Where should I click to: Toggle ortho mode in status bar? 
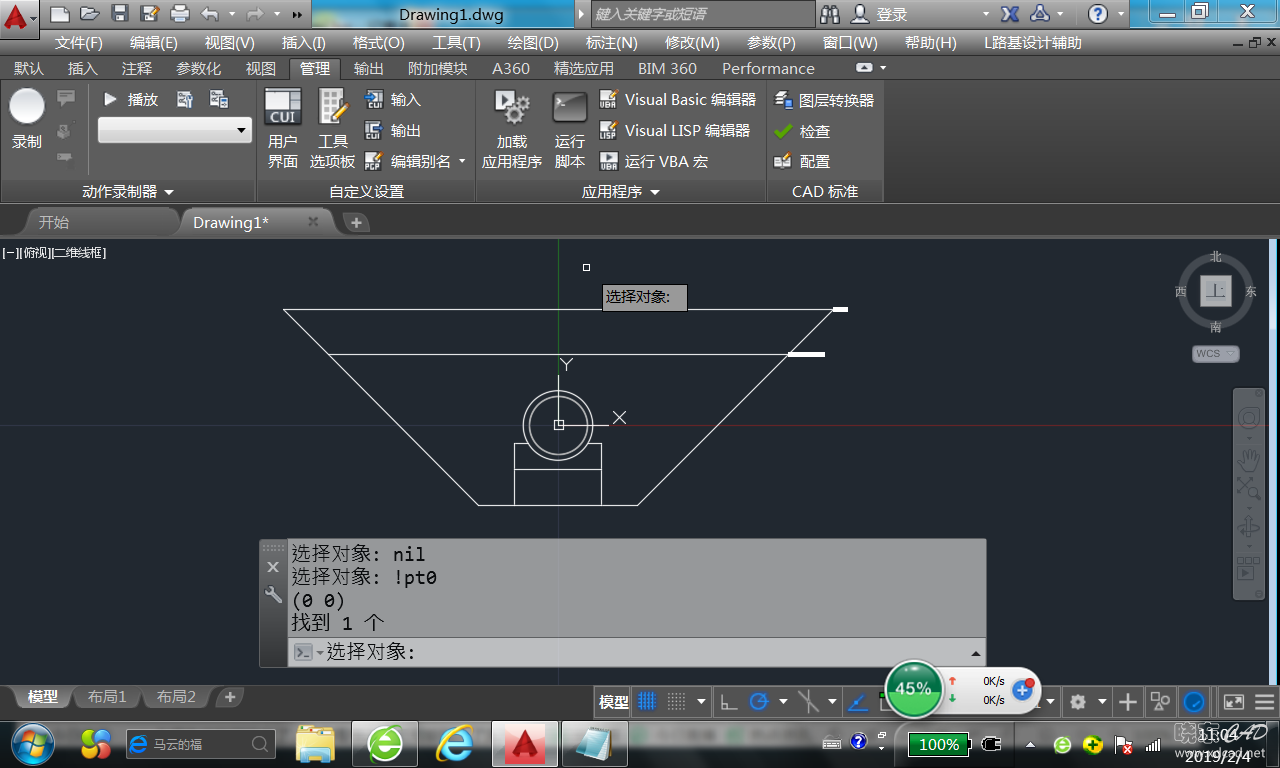point(729,701)
